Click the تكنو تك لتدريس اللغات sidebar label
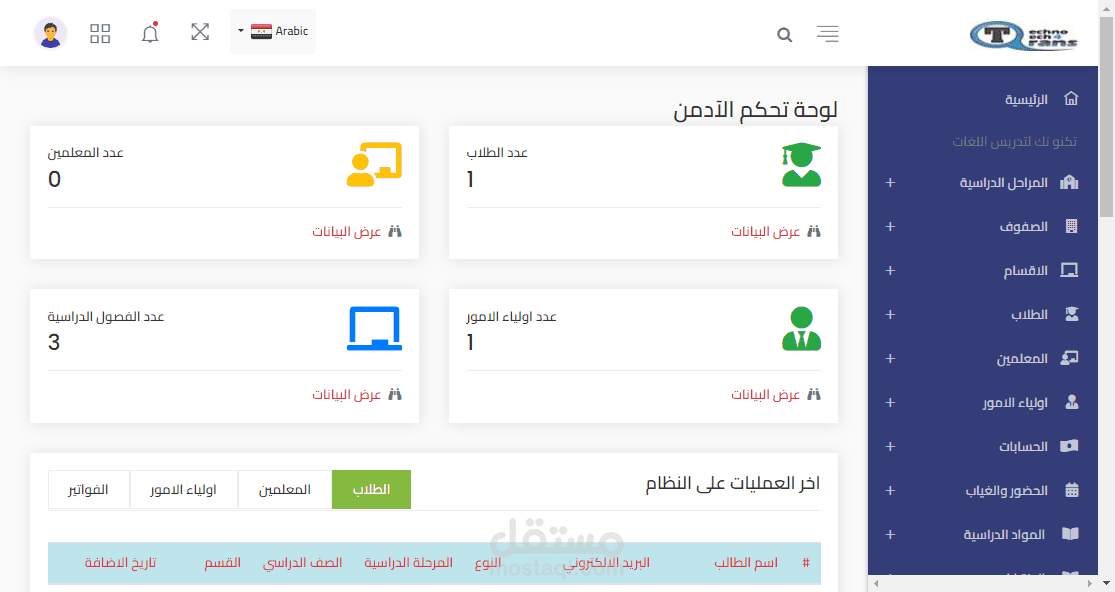The image size is (1115, 592). click(x=1015, y=141)
